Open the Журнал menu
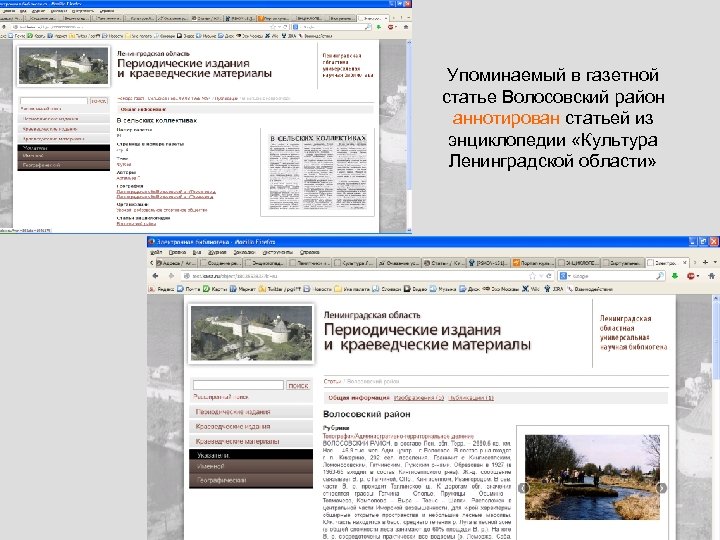This screenshot has height=540, width=720. [x=217, y=252]
